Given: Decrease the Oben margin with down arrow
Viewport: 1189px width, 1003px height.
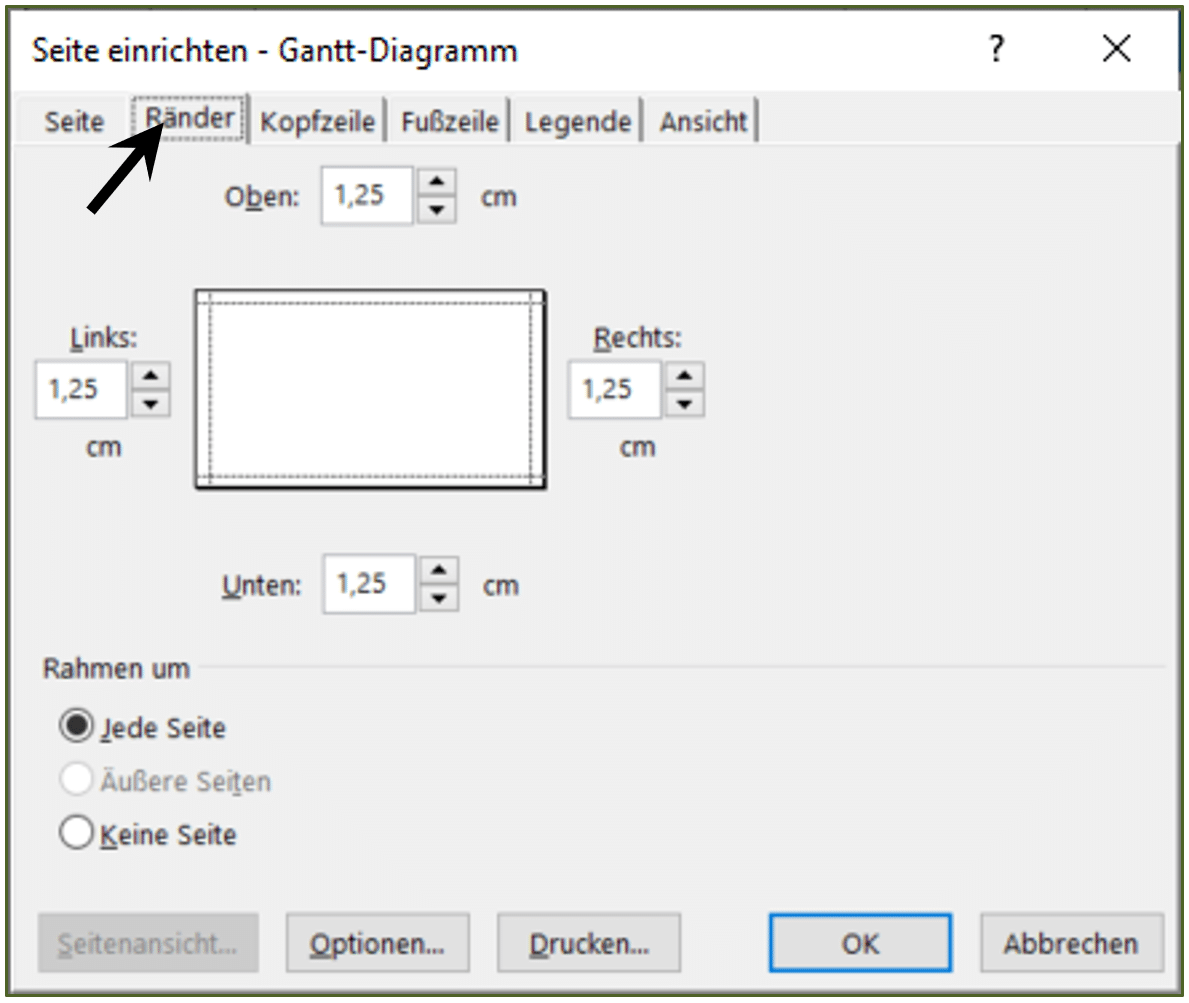Looking at the screenshot, I should [x=436, y=209].
